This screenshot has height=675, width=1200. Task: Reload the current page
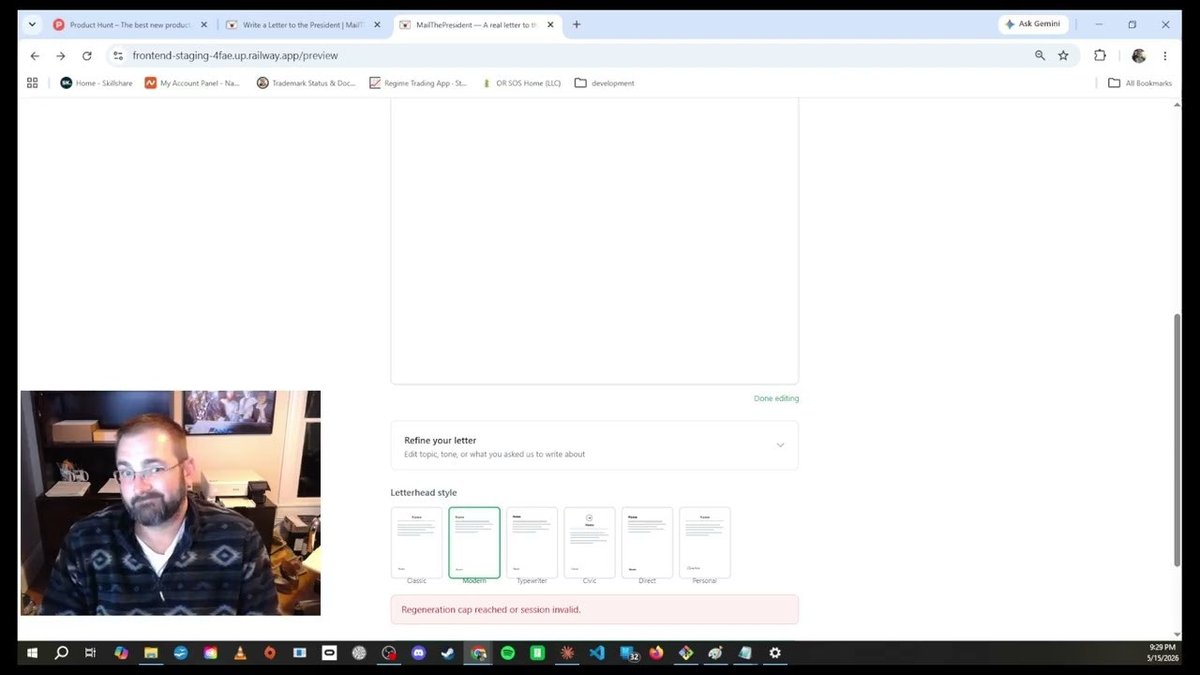87,56
